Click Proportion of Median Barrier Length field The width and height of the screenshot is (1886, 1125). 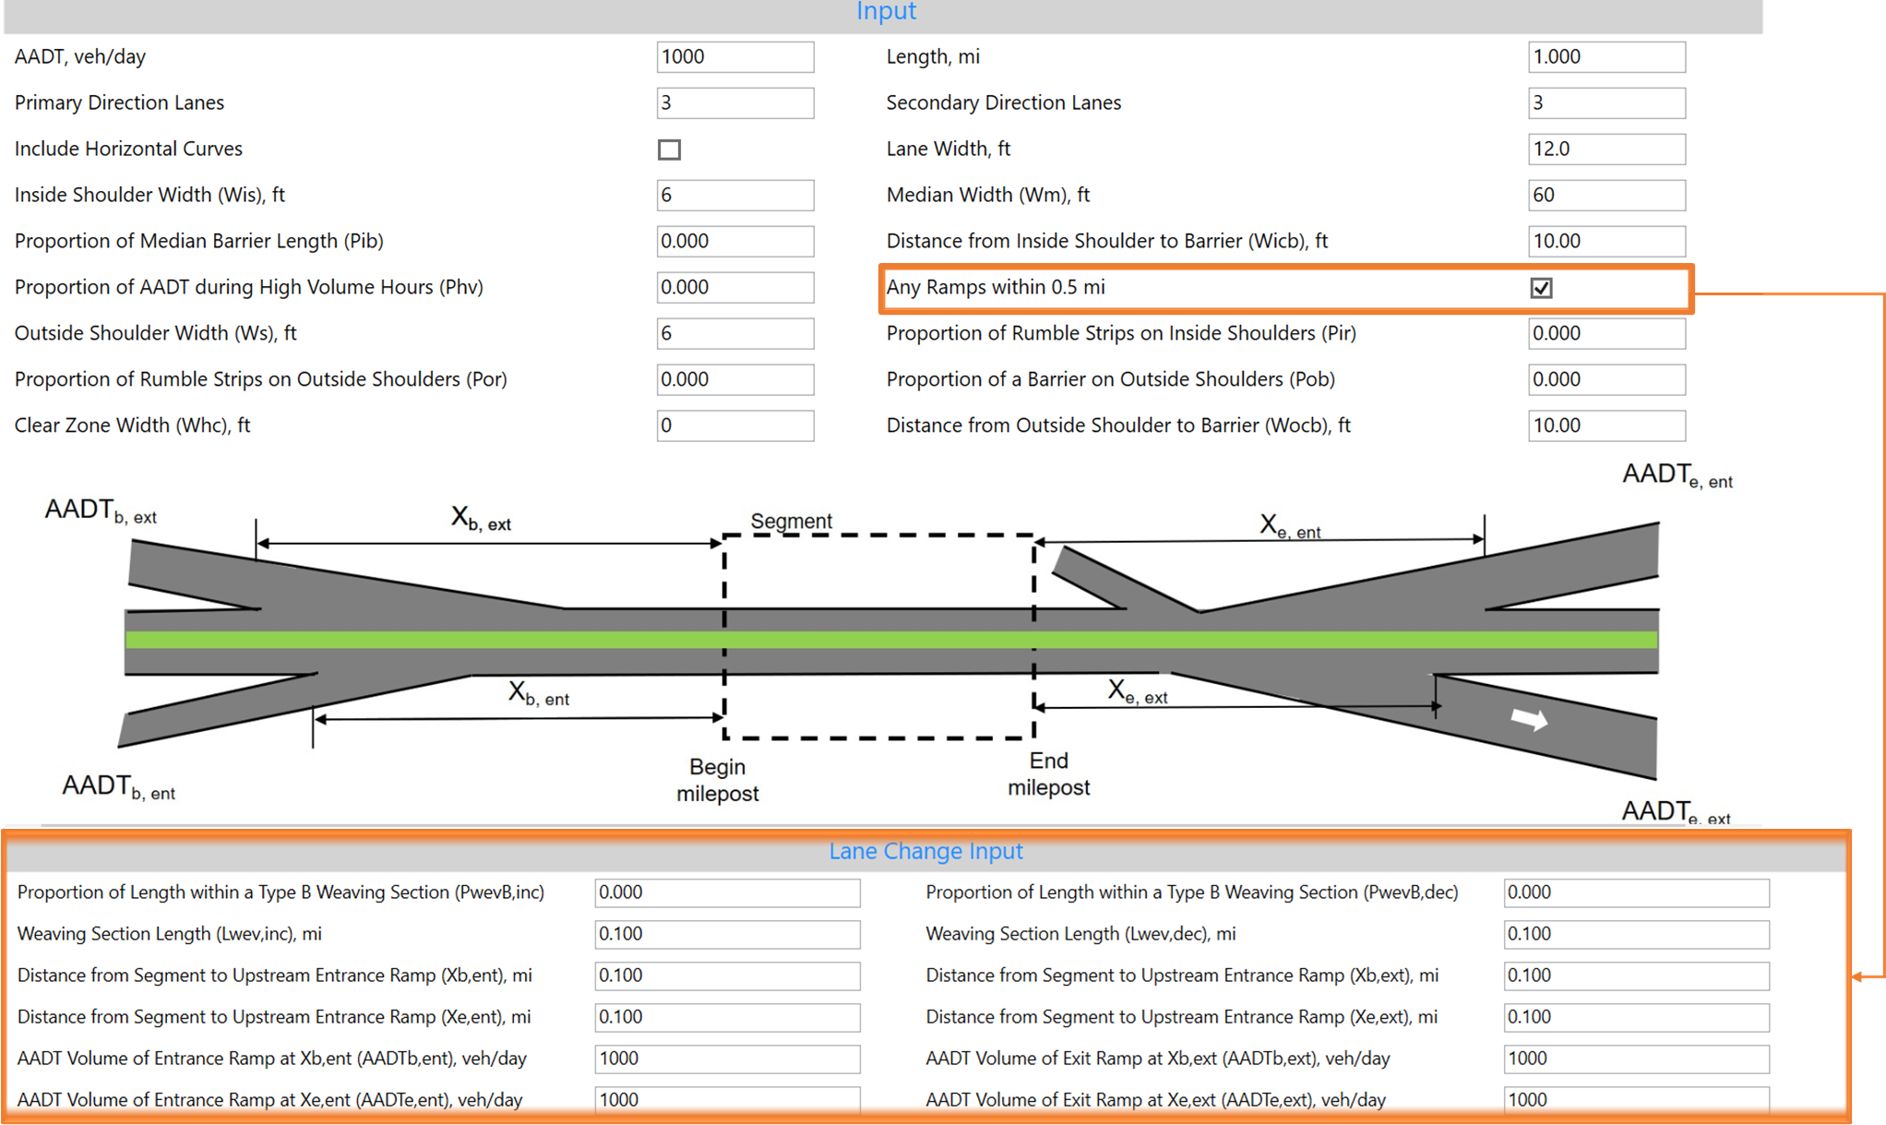pos(734,241)
